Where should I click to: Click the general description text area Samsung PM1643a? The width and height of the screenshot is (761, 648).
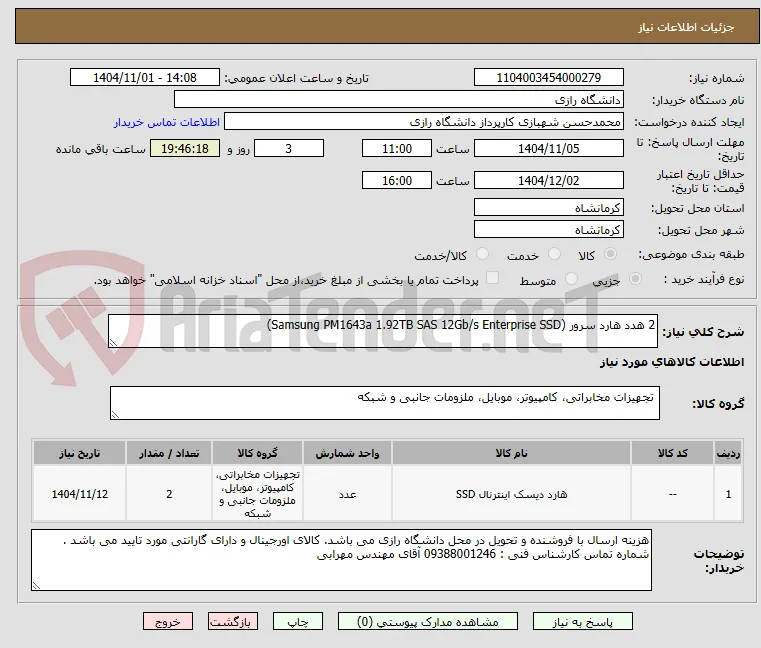click(383, 331)
